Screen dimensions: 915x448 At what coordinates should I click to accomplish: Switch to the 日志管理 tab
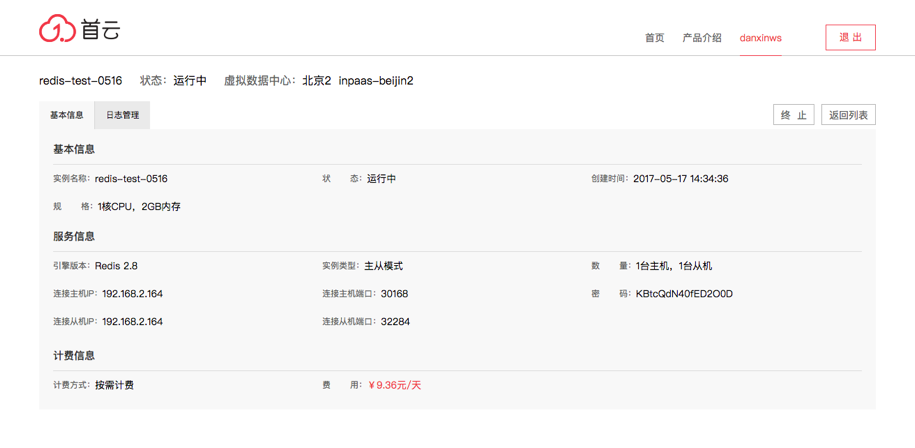122,115
